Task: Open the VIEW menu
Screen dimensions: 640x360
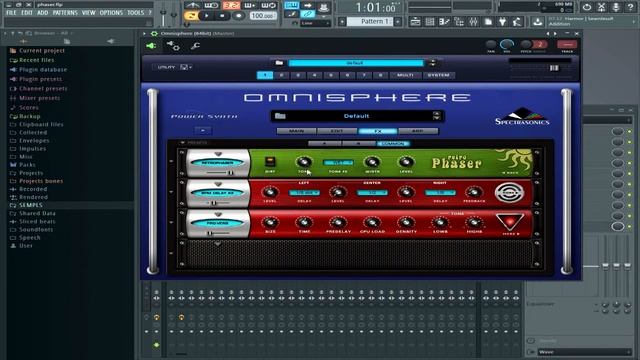Action: point(89,13)
